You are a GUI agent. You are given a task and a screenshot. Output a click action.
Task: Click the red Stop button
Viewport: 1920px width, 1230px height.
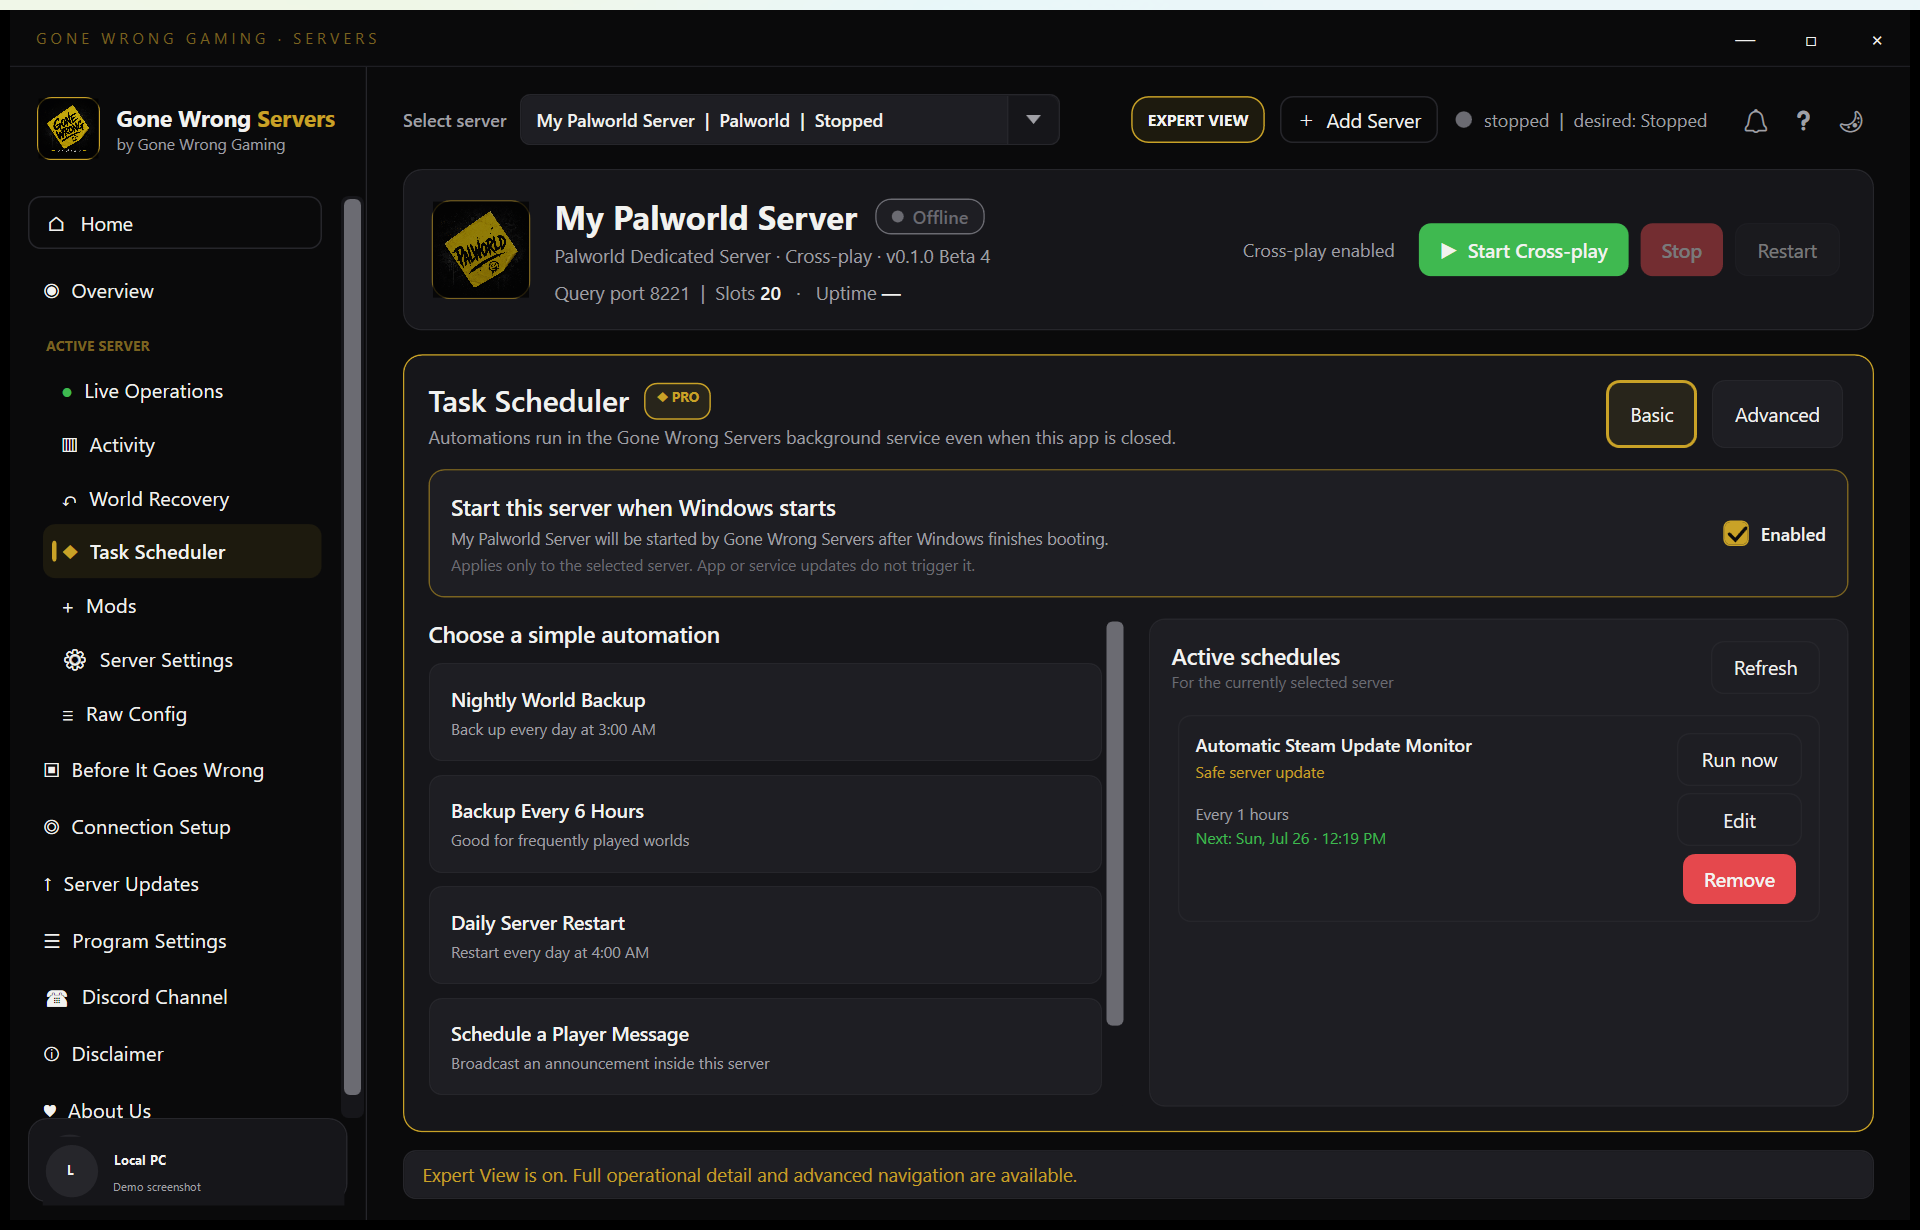(1681, 250)
